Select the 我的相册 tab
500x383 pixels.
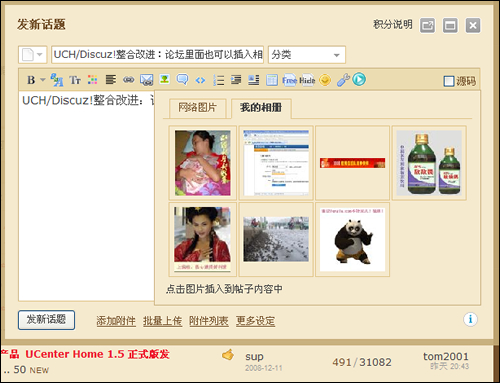coord(261,108)
